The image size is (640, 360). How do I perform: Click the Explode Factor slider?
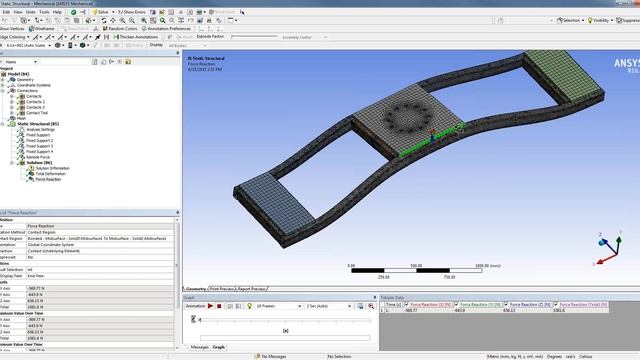(253, 37)
